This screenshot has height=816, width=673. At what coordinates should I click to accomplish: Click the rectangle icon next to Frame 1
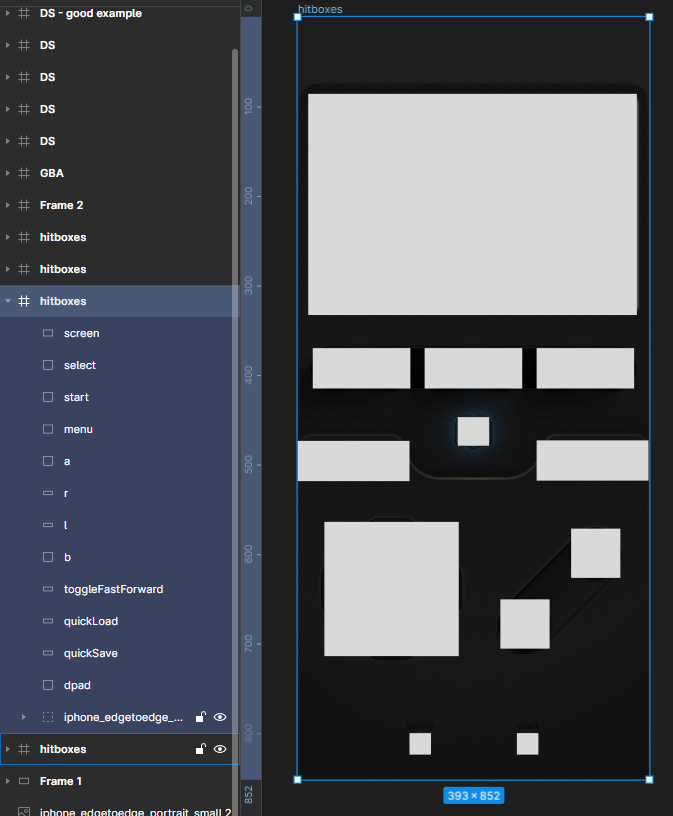click(x=24, y=781)
